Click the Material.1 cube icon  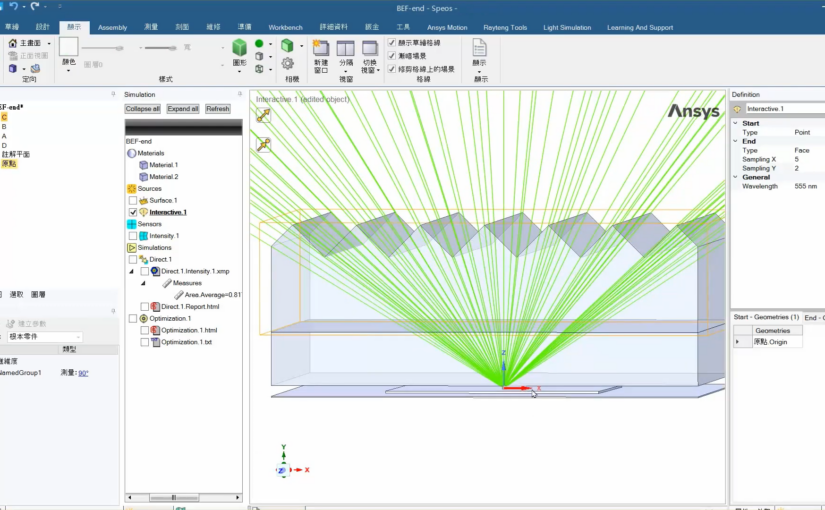pyautogui.click(x=143, y=165)
